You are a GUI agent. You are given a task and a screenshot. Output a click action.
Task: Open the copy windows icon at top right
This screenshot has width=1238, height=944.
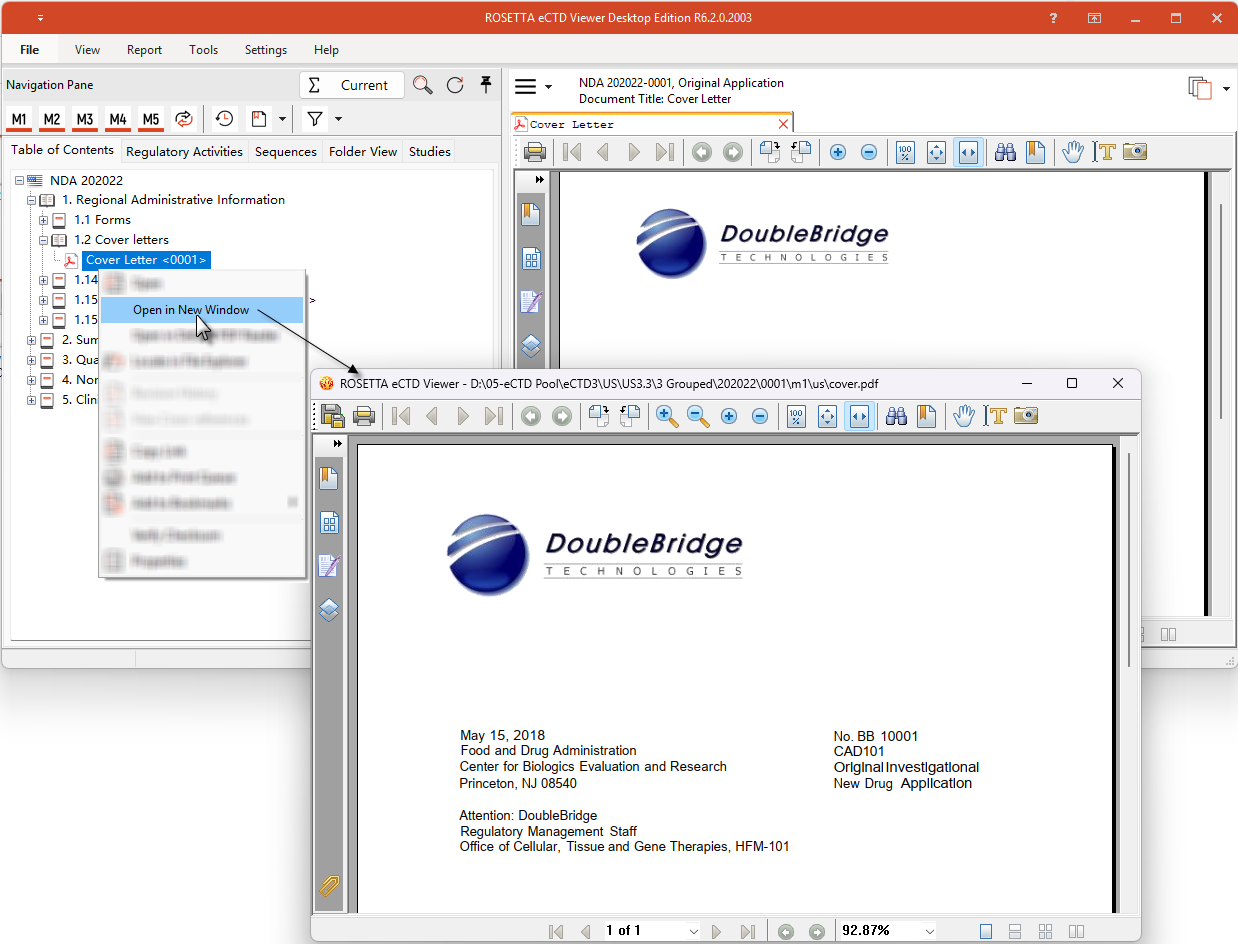(1200, 88)
